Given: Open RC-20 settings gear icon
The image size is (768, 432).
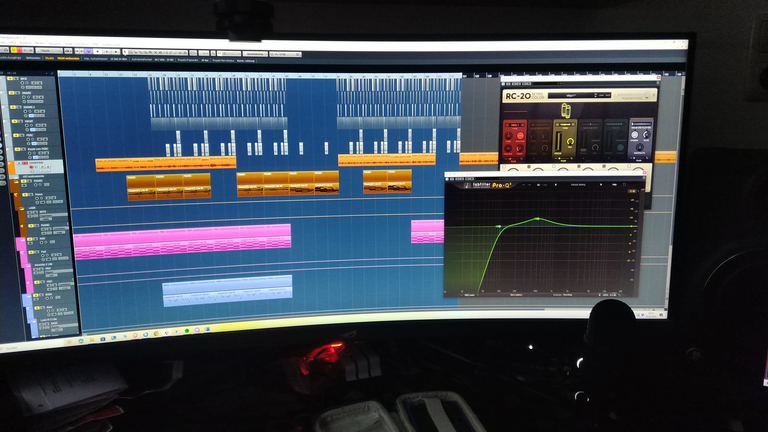Looking at the screenshot, I should pyautogui.click(x=654, y=95).
